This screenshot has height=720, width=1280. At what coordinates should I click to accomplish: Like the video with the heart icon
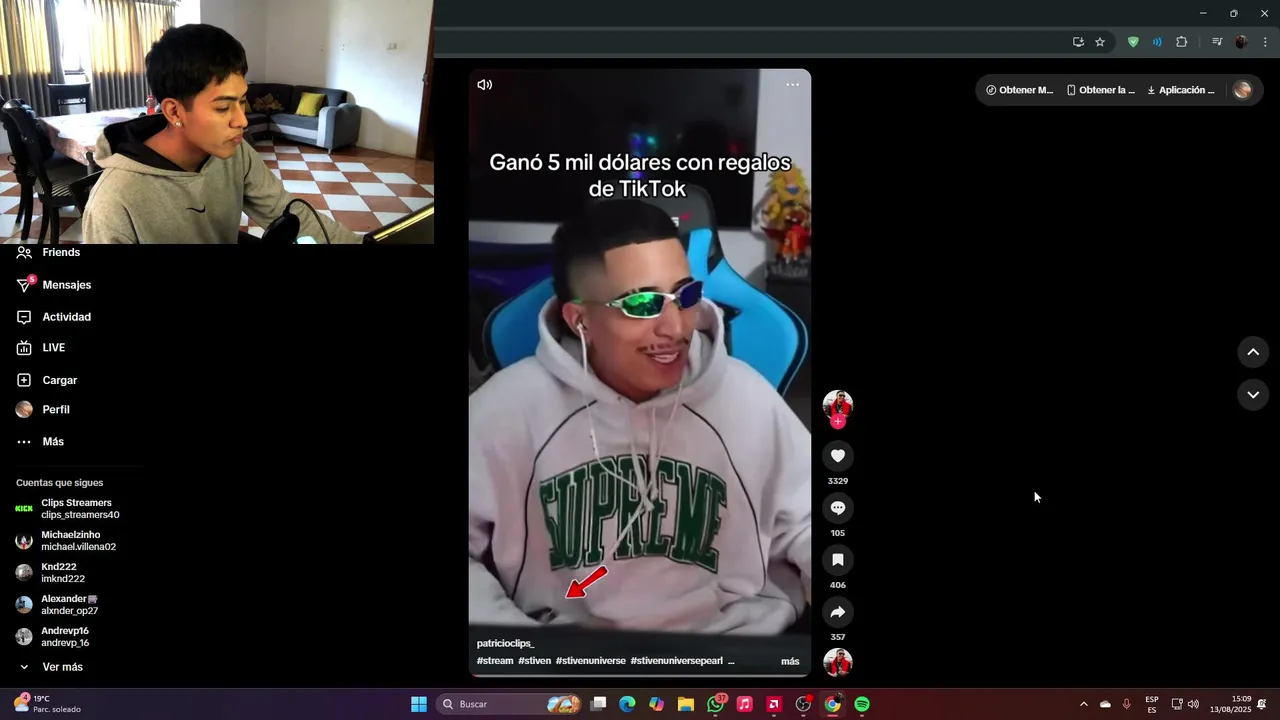click(x=838, y=456)
